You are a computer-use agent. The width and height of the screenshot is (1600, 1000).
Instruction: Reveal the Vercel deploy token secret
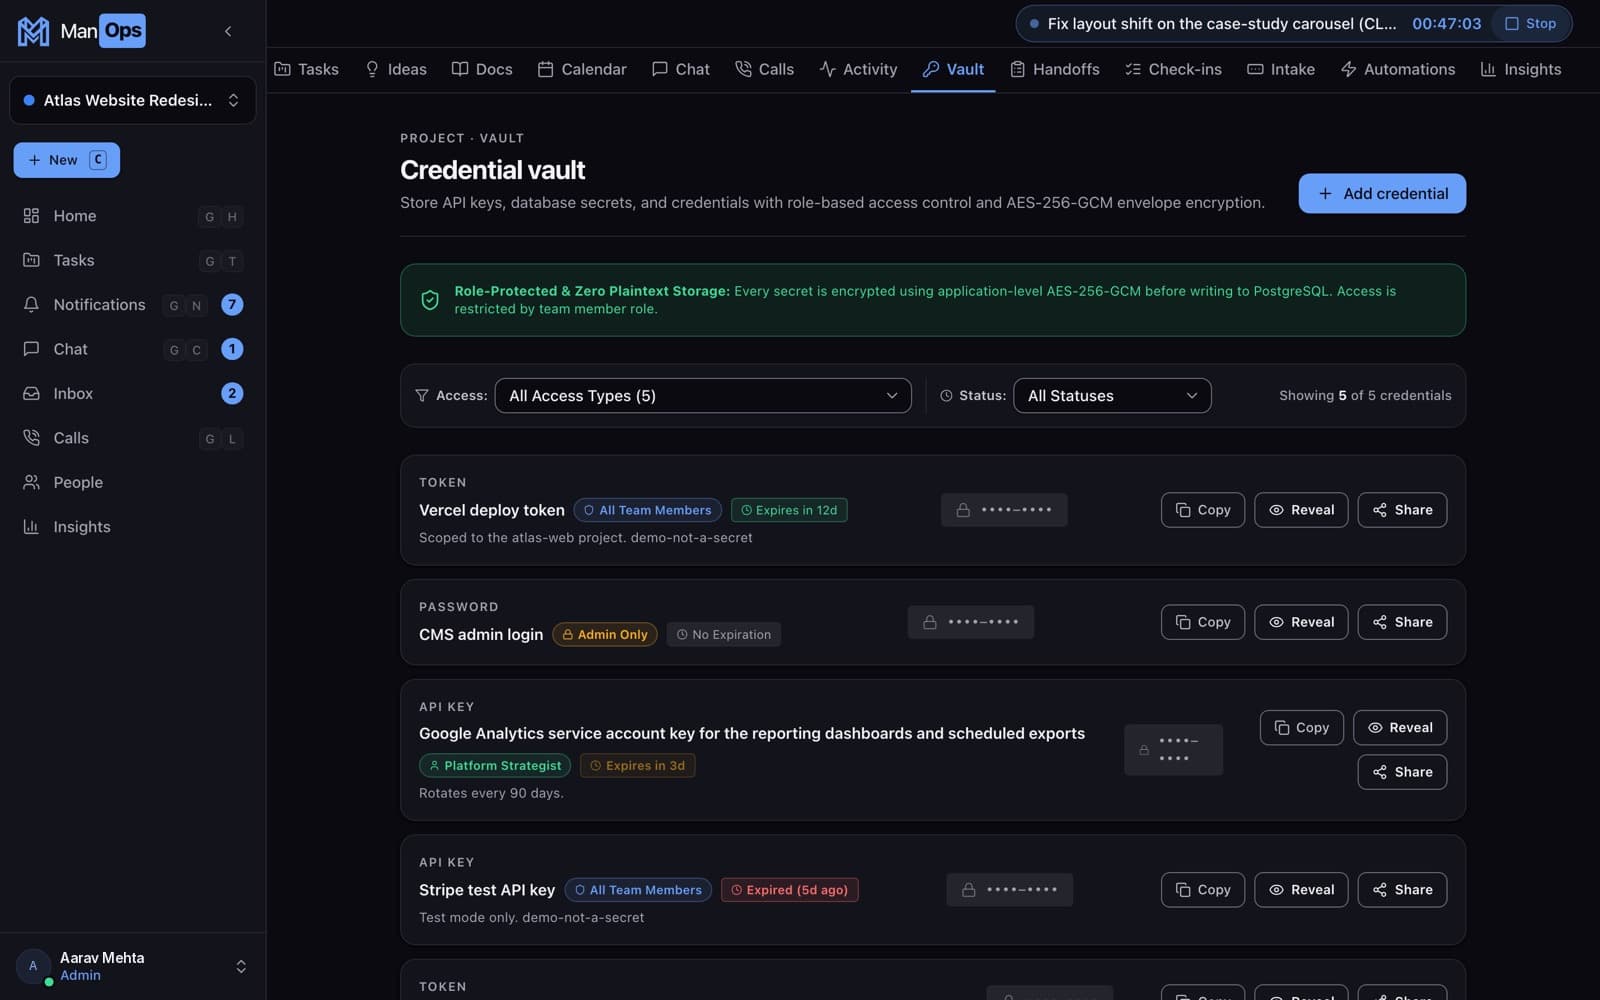1301,510
